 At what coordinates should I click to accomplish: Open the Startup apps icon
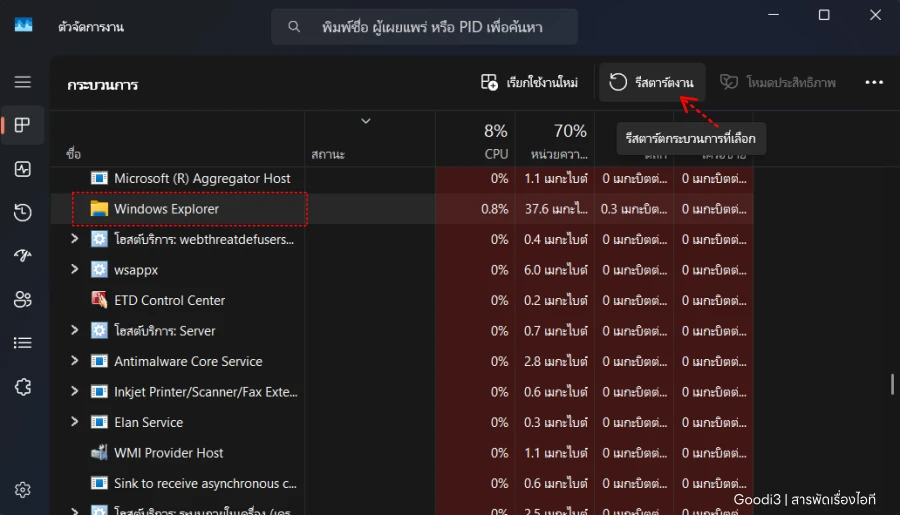23,256
